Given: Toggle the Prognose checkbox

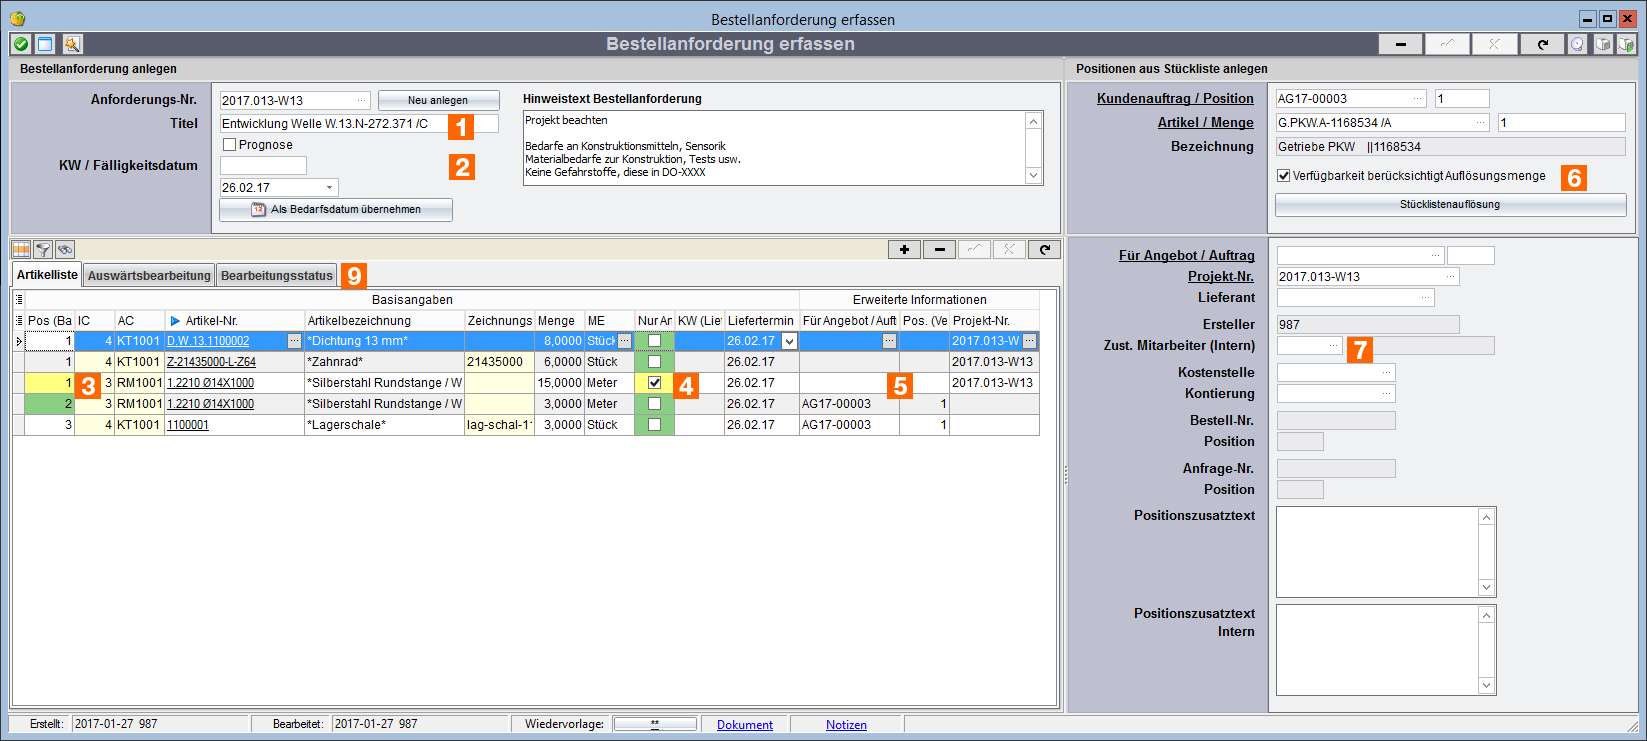Looking at the screenshot, I should tap(229, 145).
